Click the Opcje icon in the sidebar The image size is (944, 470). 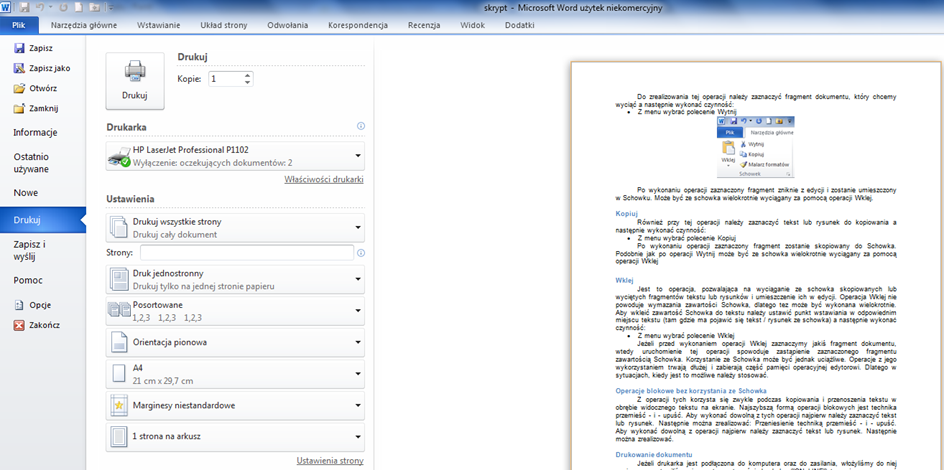19,305
